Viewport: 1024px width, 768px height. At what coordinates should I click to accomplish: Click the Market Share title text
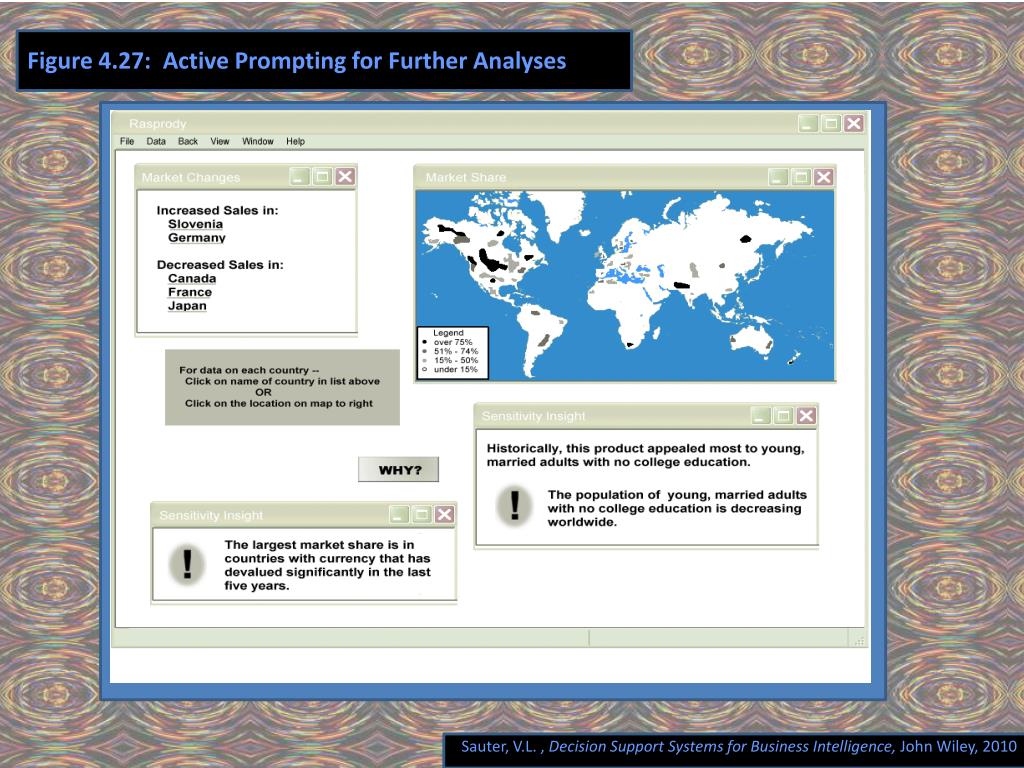click(x=466, y=178)
